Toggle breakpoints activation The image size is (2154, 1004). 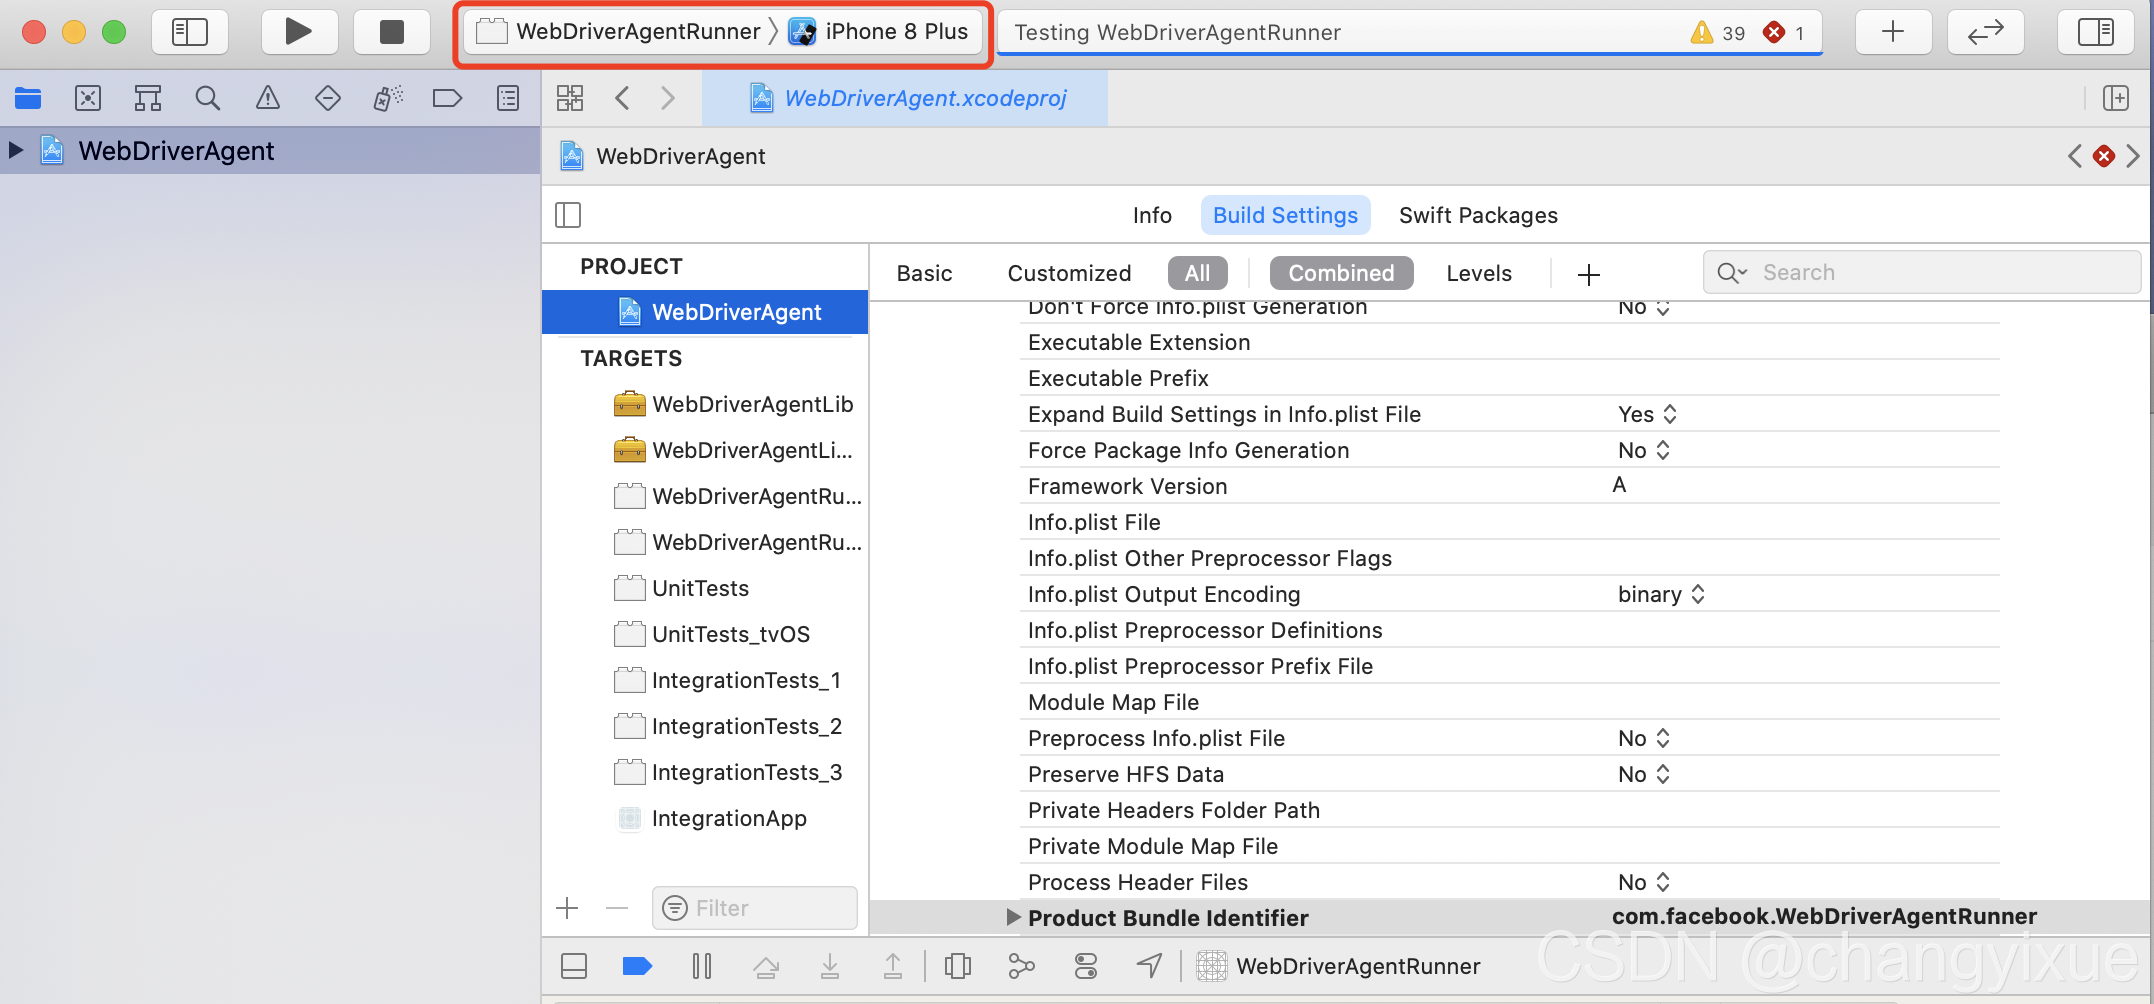point(637,966)
